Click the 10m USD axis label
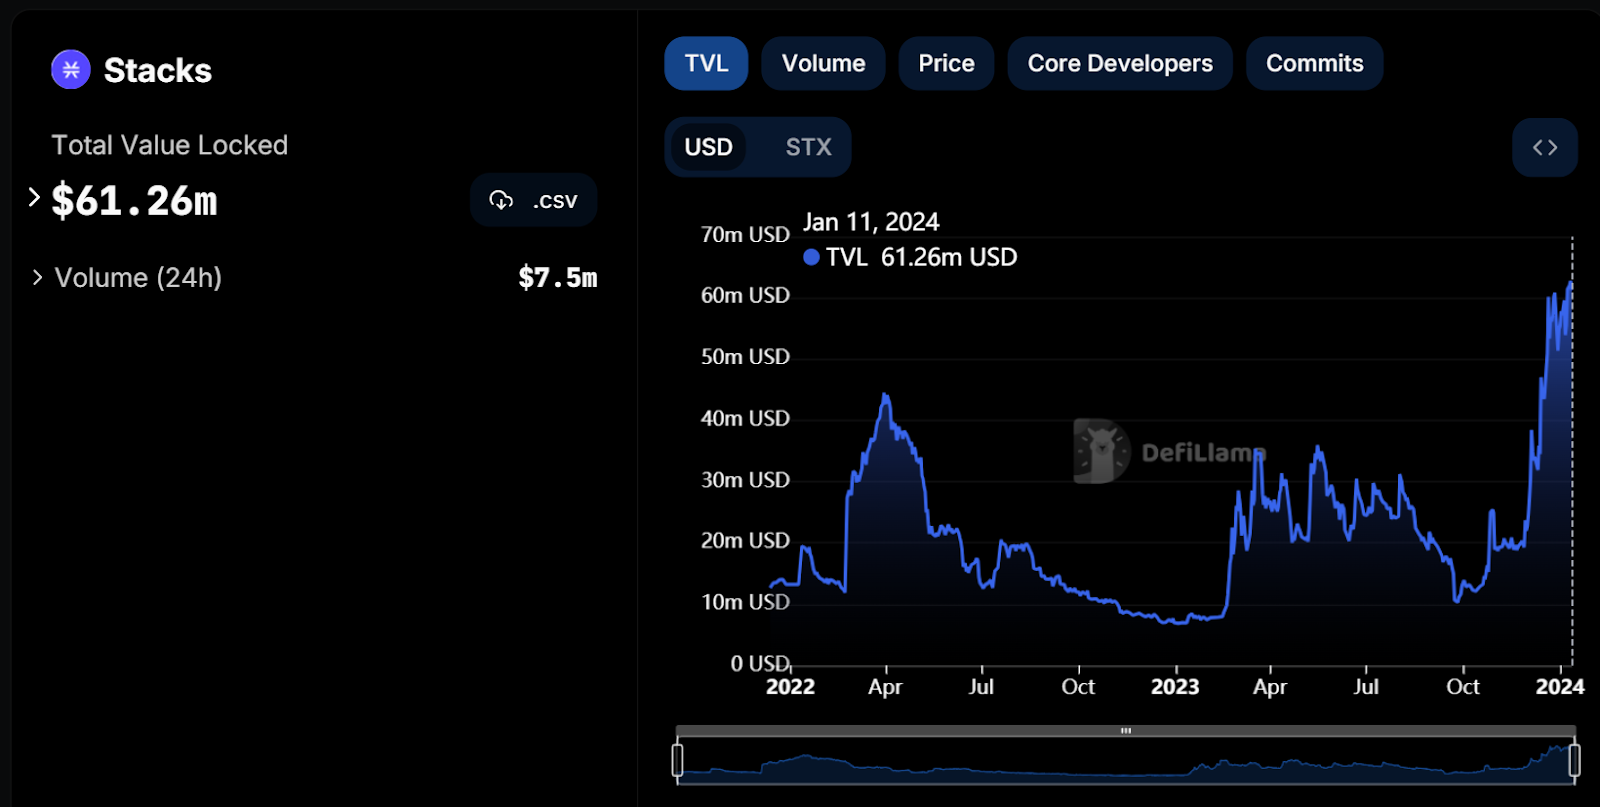1600x807 pixels. [x=745, y=602]
